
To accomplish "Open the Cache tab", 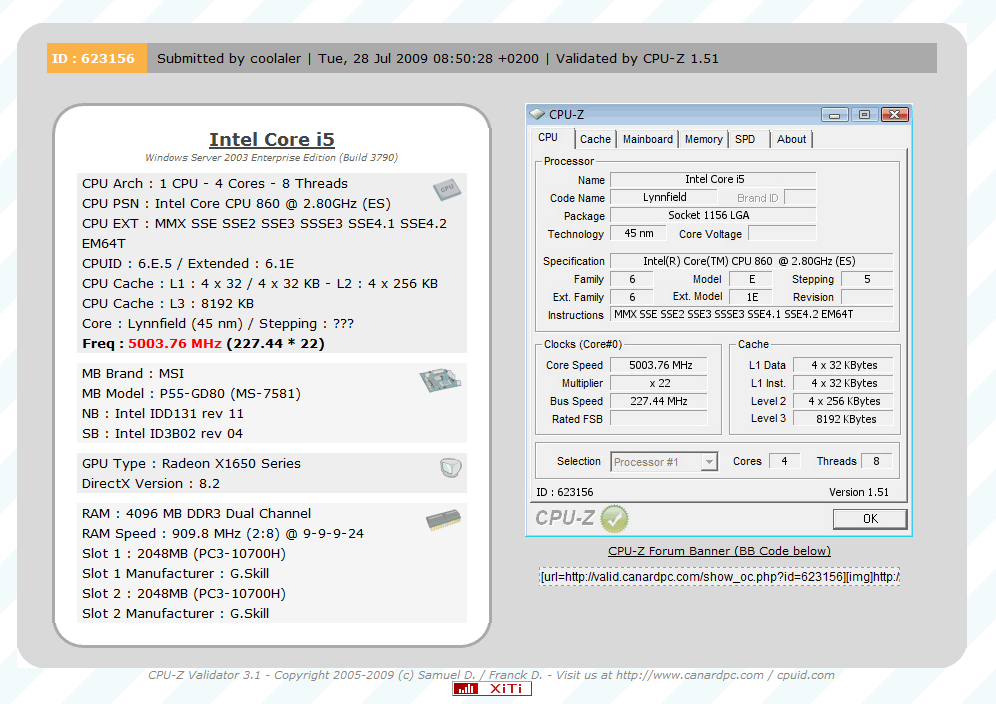I will coord(595,139).
